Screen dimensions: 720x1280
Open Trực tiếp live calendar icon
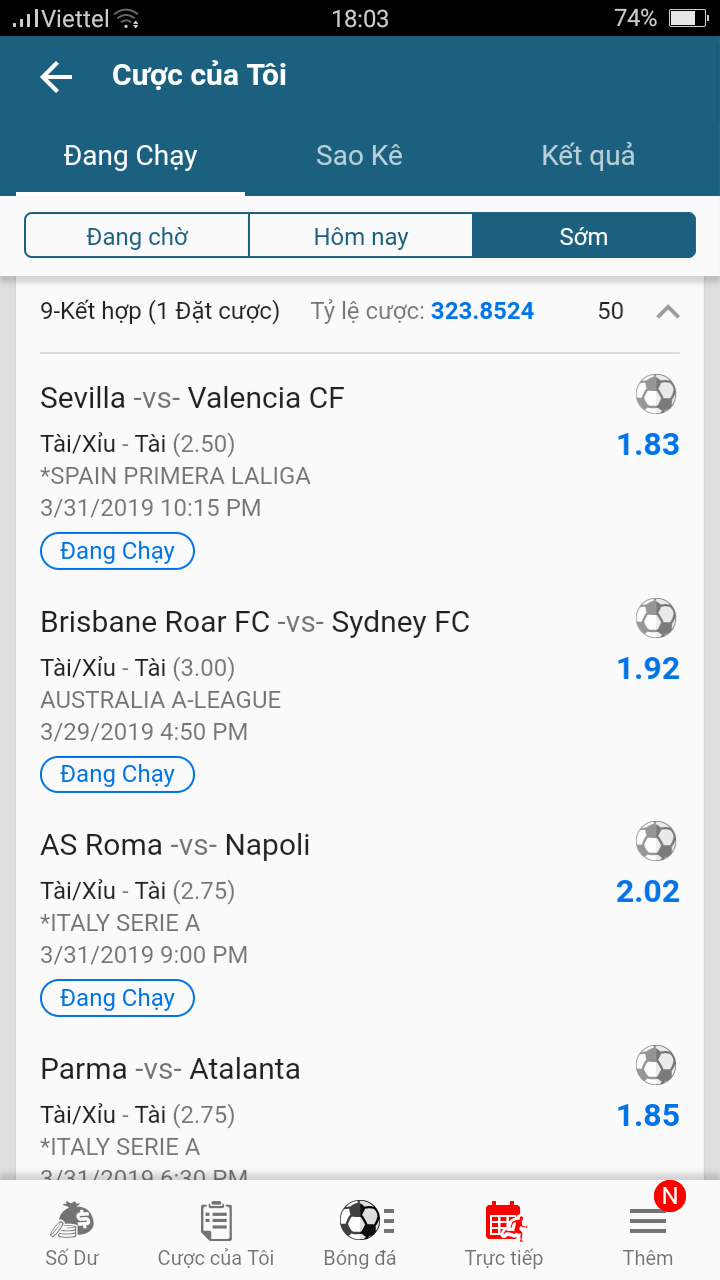tap(505, 1222)
